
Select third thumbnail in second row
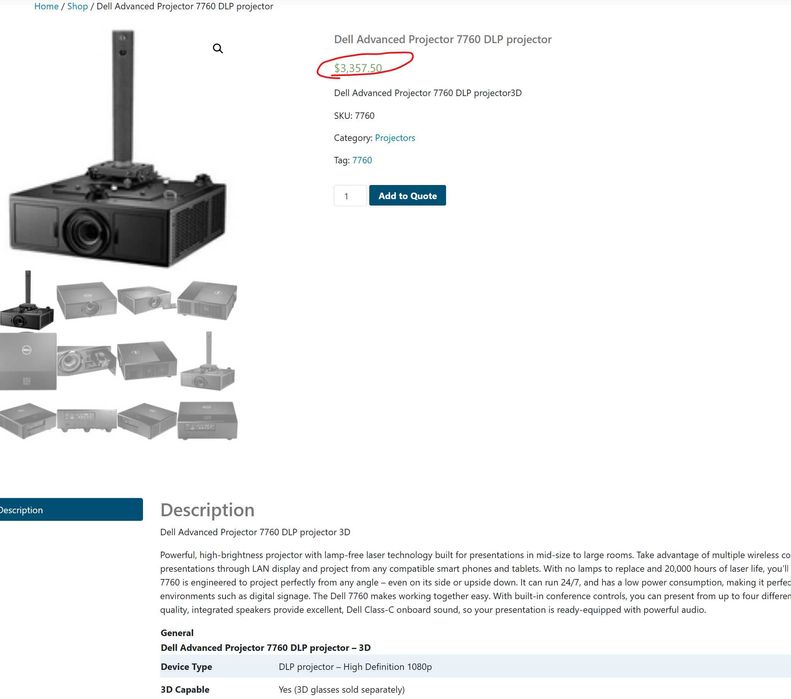tap(147, 360)
